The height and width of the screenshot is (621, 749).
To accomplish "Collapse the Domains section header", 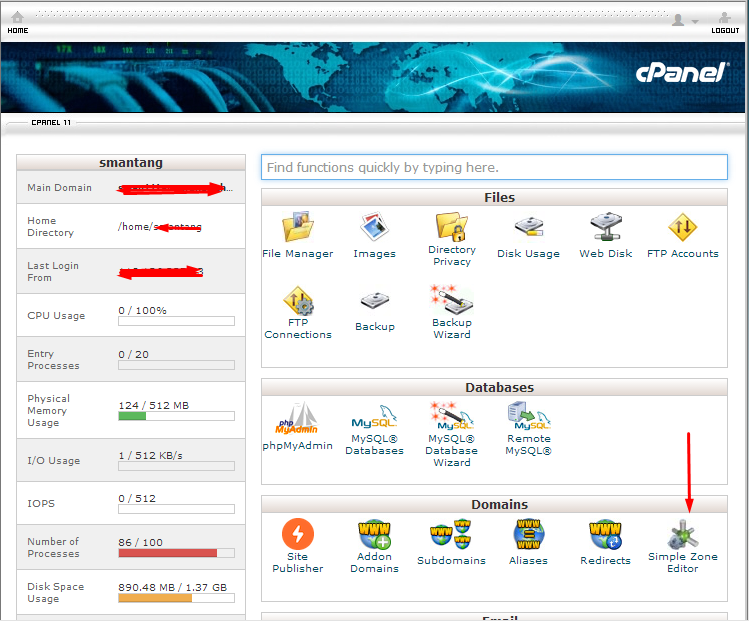I will [x=494, y=504].
